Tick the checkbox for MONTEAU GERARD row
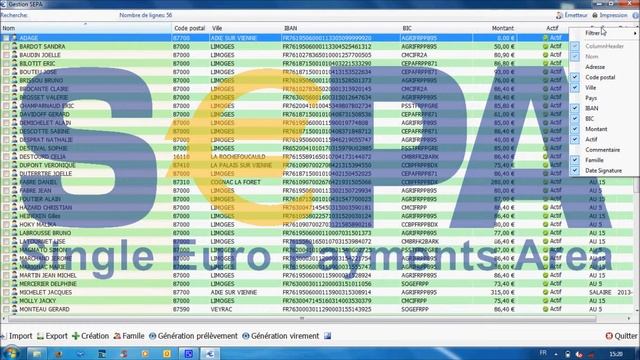640x360 pixels. tap(6, 309)
